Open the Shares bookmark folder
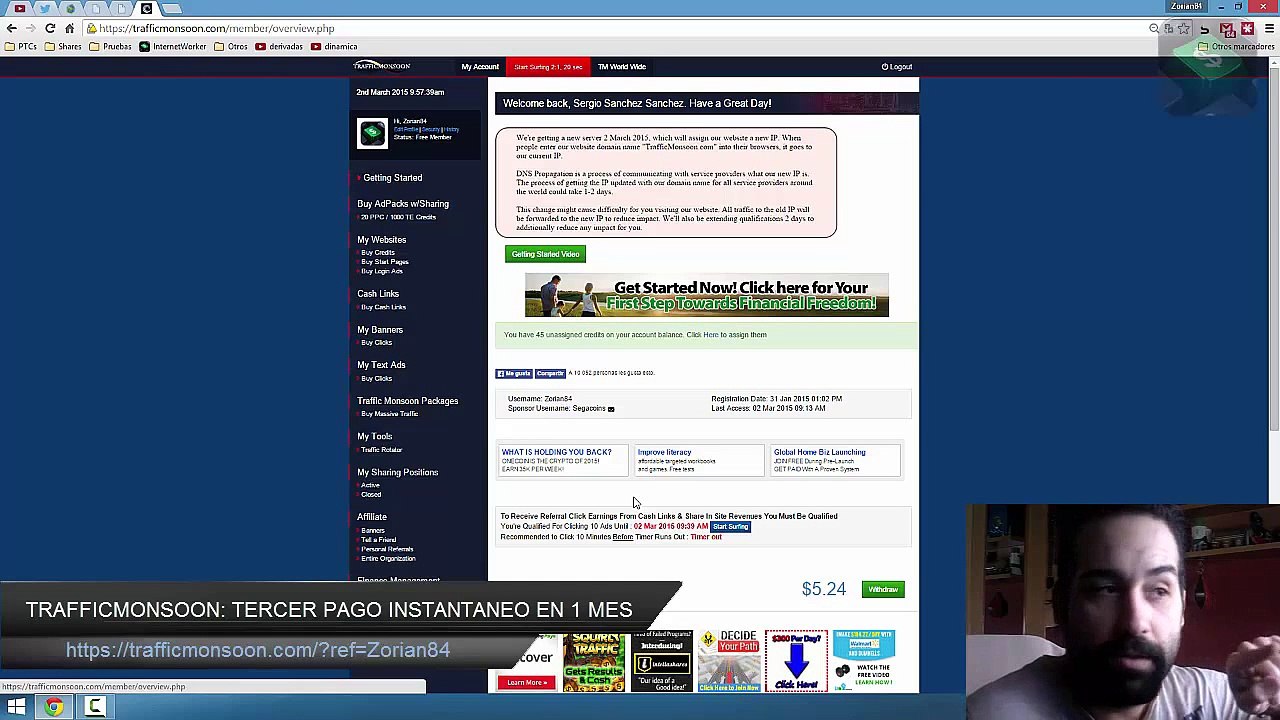Screen dimensions: 1280x720 (63, 46)
